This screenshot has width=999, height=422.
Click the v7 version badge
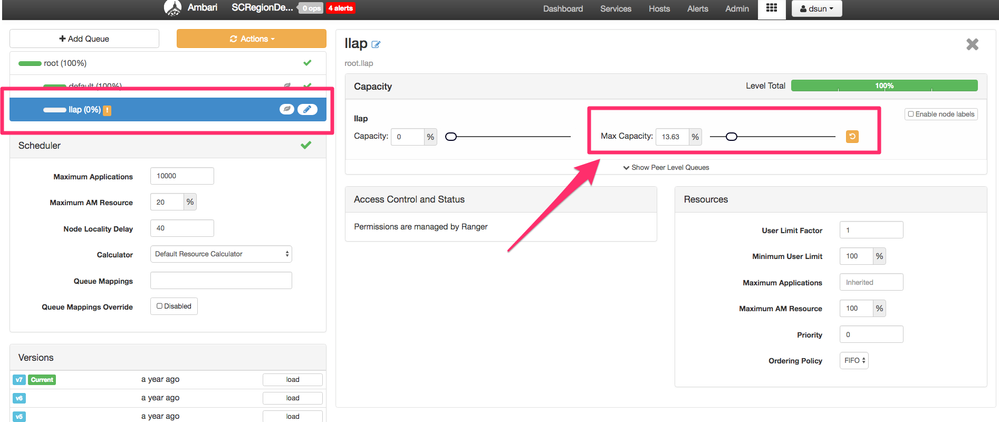pos(18,380)
